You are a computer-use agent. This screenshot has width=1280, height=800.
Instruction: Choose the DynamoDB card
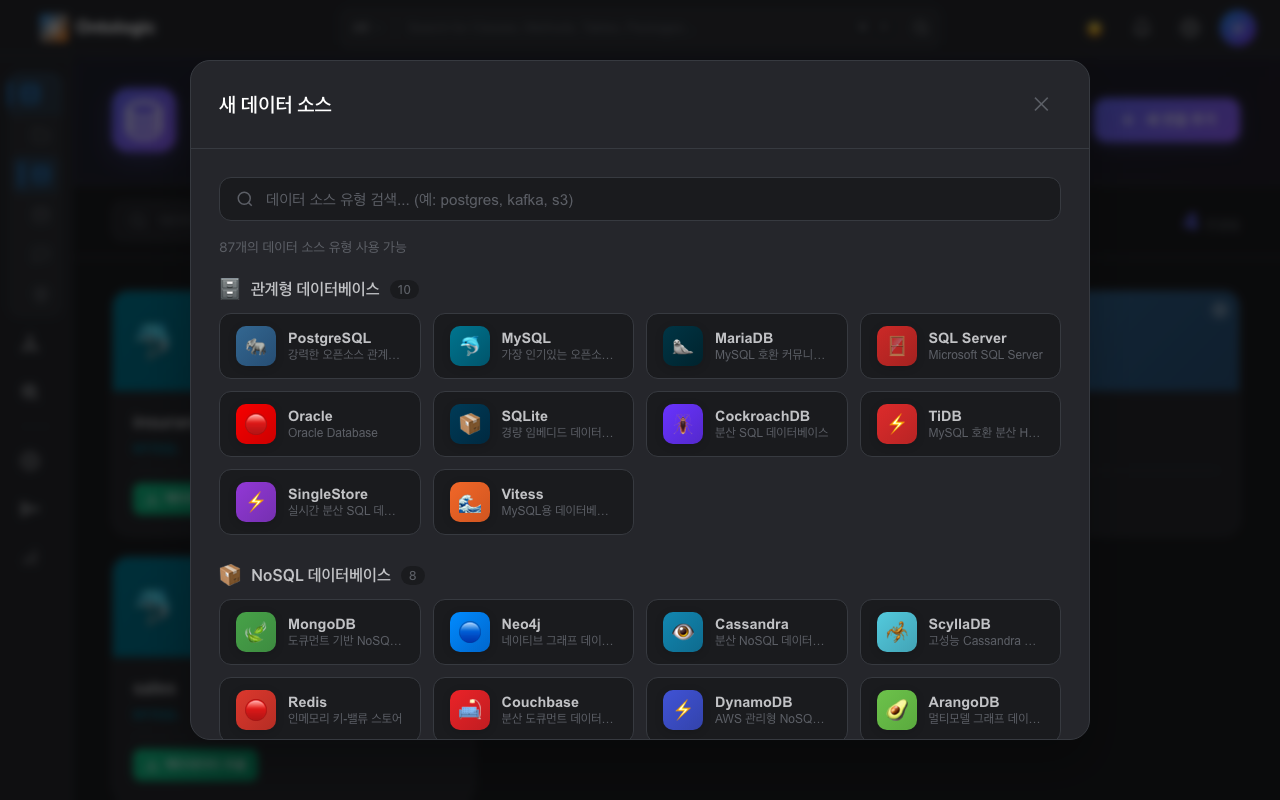point(747,709)
